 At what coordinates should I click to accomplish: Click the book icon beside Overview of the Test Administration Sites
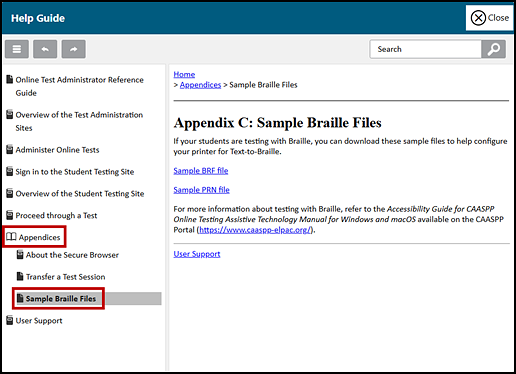point(10,114)
